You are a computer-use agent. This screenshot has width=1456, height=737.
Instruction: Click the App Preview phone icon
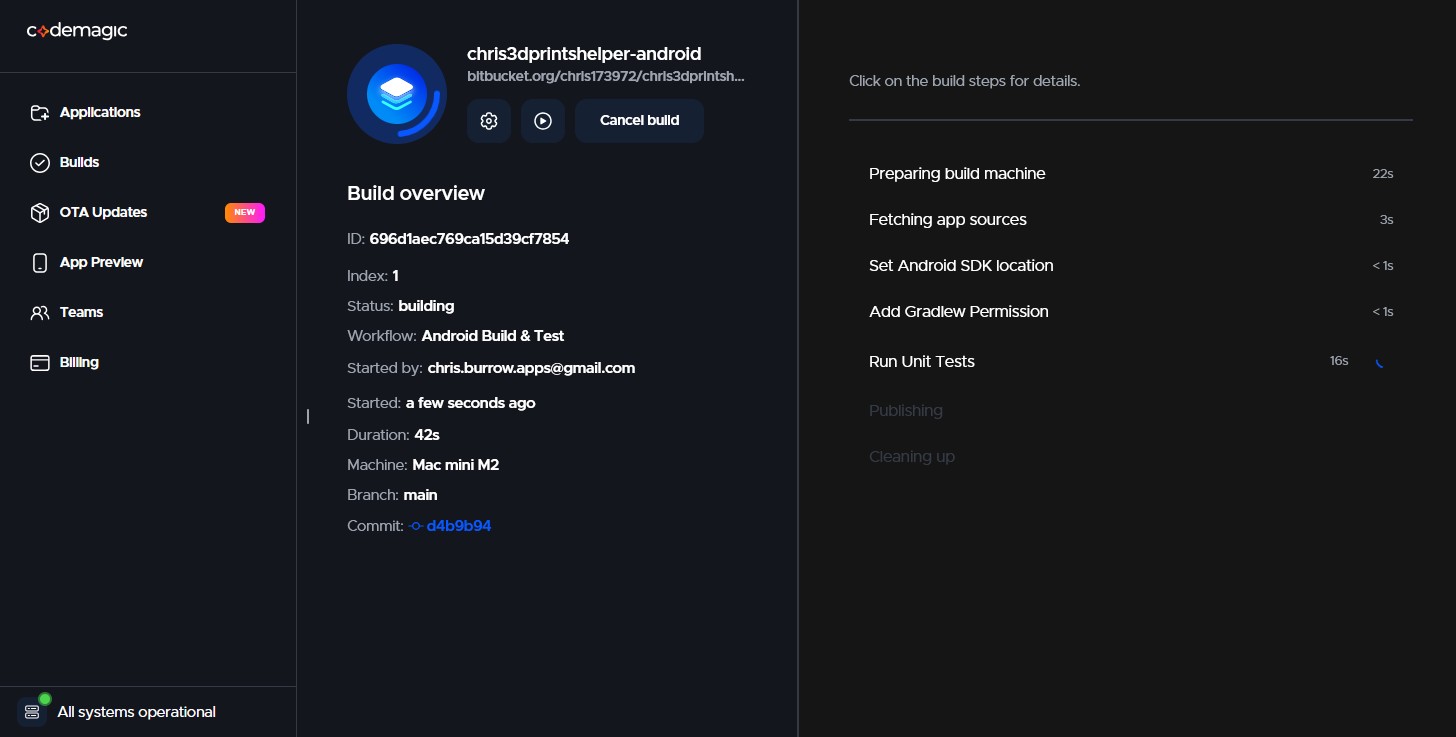pyautogui.click(x=40, y=262)
